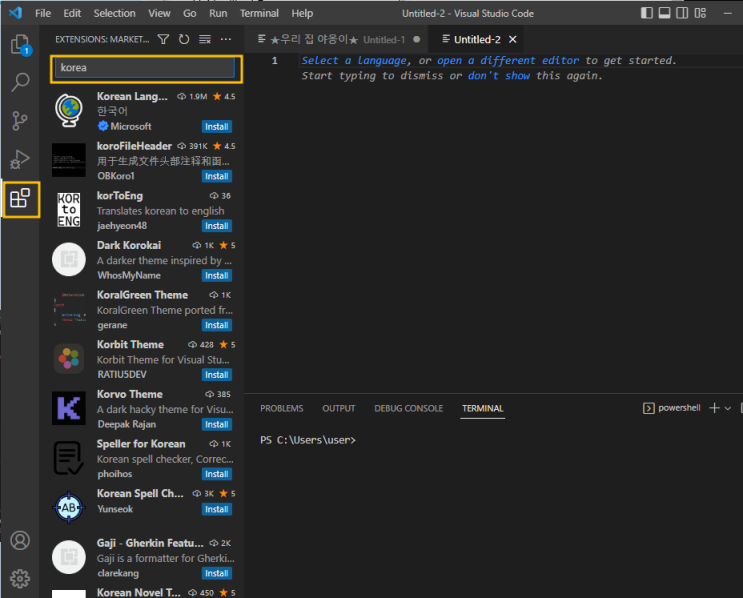Screen dimensions: 743x598
Task: Add new terminal with plus icon
Action: [714, 408]
